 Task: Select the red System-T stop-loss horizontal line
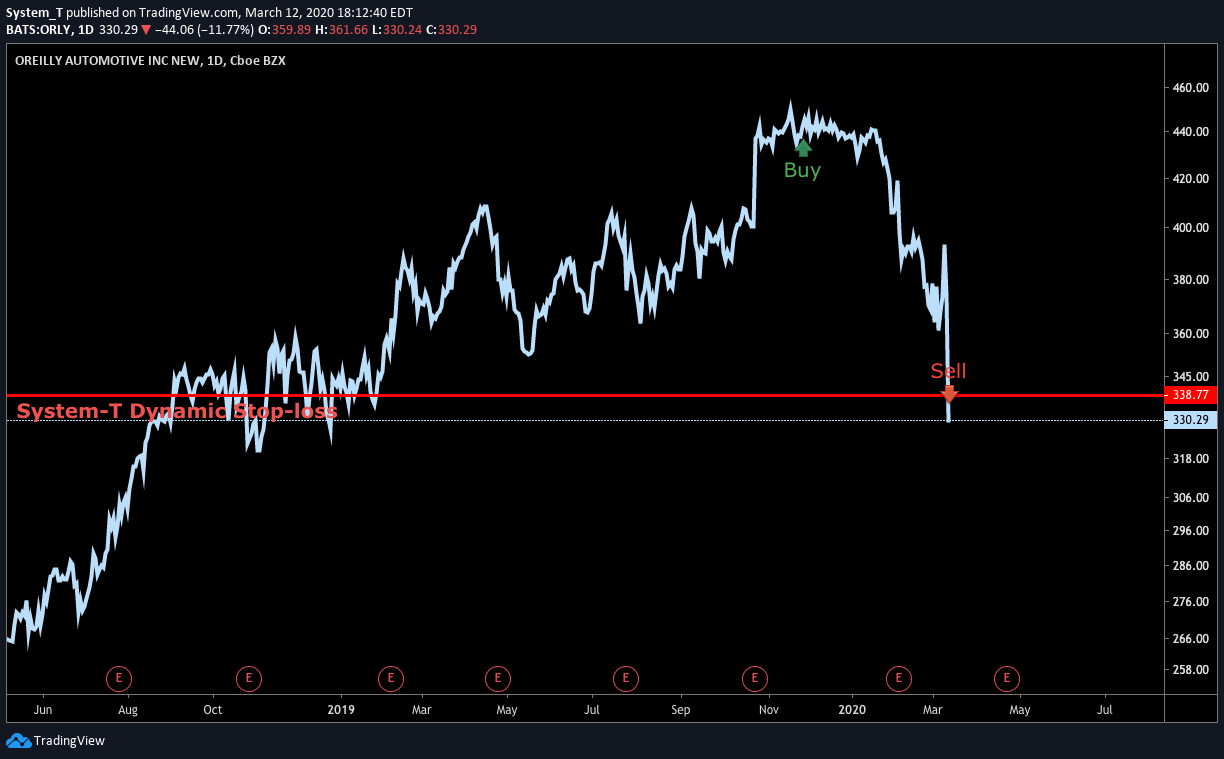pyautogui.click(x=585, y=396)
